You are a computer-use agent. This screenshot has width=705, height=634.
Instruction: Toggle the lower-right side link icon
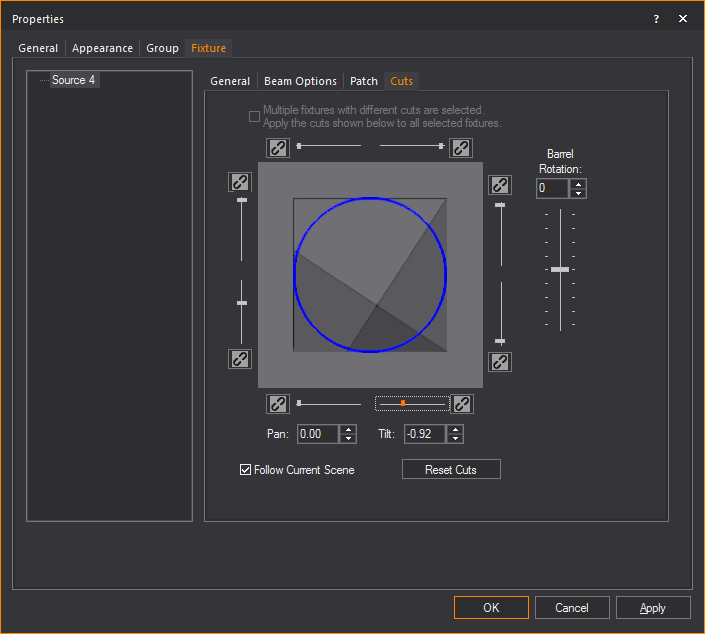(x=500, y=361)
